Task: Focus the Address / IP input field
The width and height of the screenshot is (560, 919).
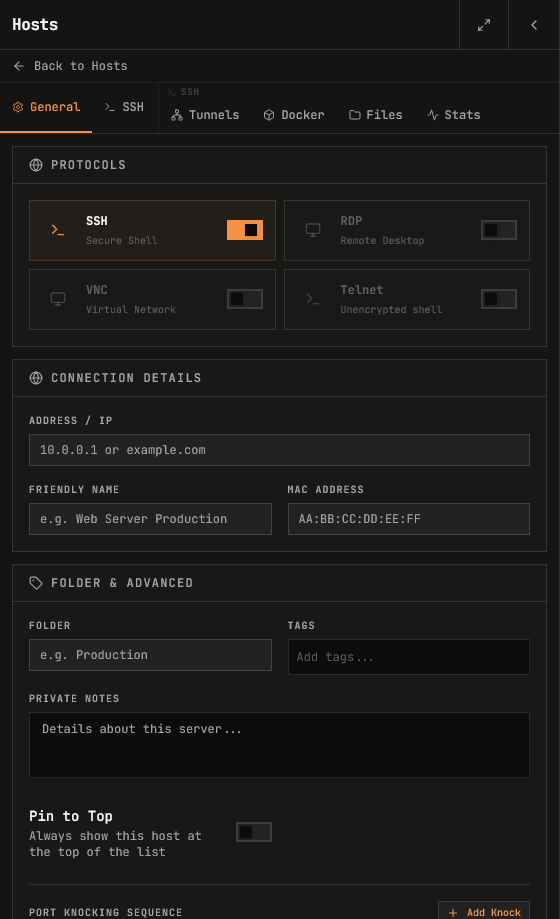Action: pos(279,450)
